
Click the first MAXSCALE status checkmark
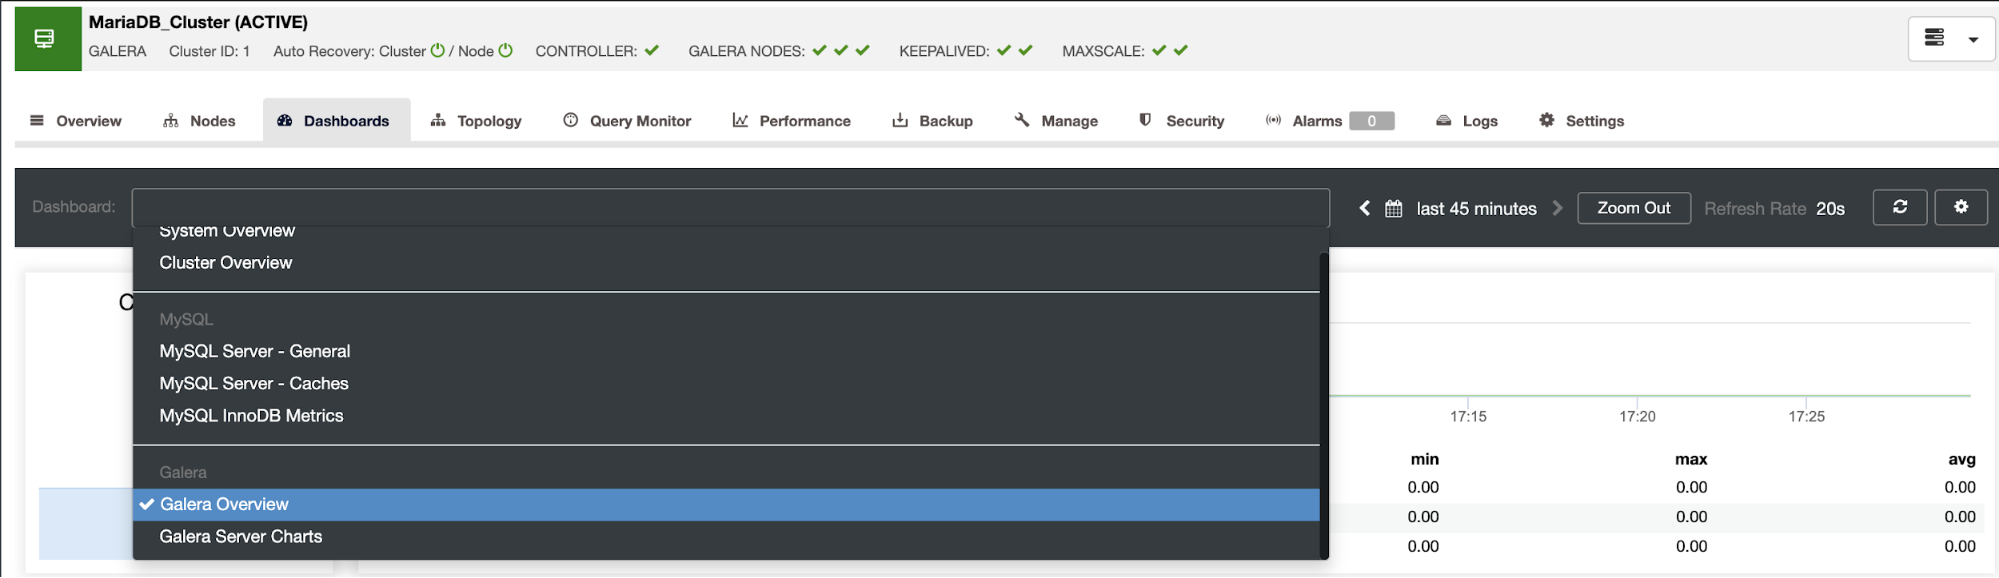tap(1159, 50)
